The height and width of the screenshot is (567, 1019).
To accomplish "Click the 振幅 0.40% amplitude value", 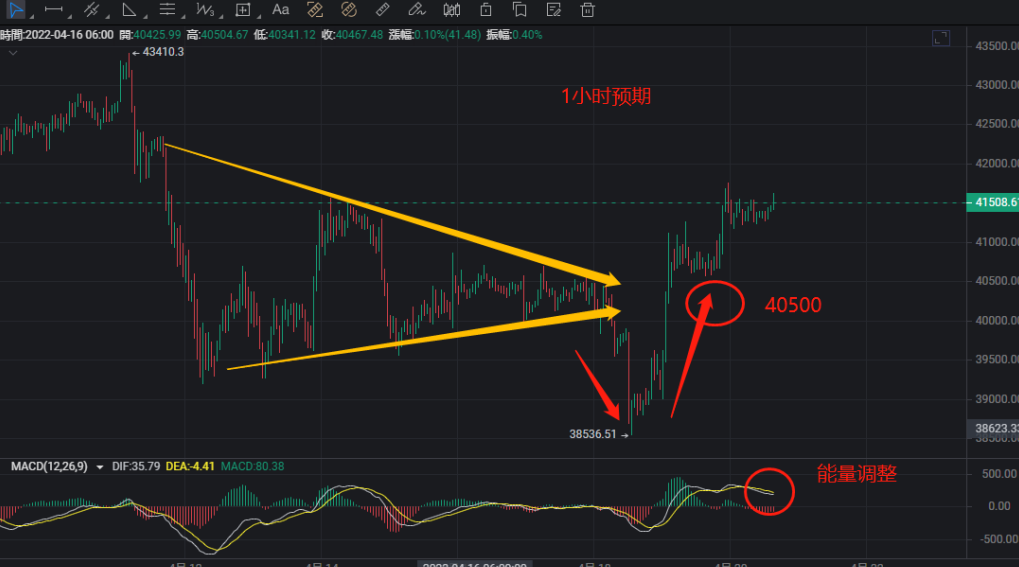I will click(514, 34).
